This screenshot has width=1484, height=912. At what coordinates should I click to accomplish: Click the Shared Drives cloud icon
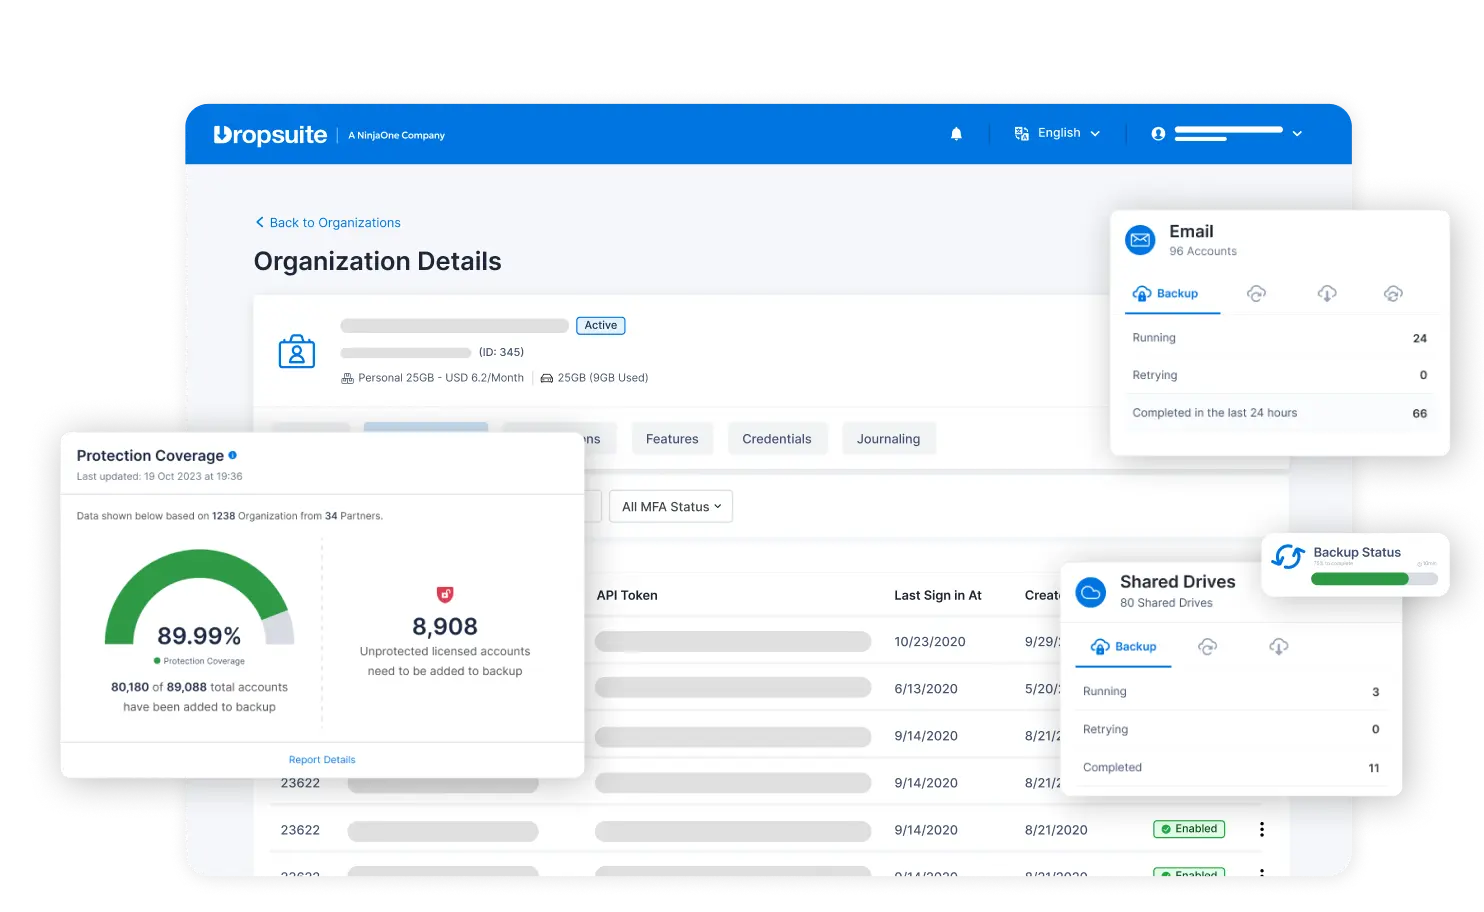click(1090, 592)
